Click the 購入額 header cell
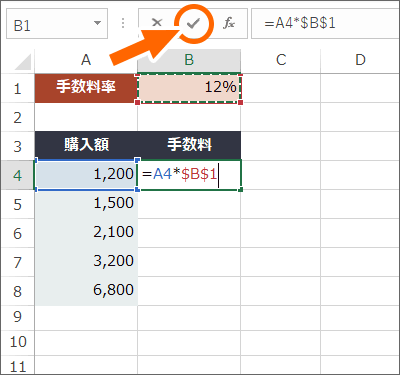Image resolution: width=400 pixels, height=375 pixels. (x=86, y=146)
